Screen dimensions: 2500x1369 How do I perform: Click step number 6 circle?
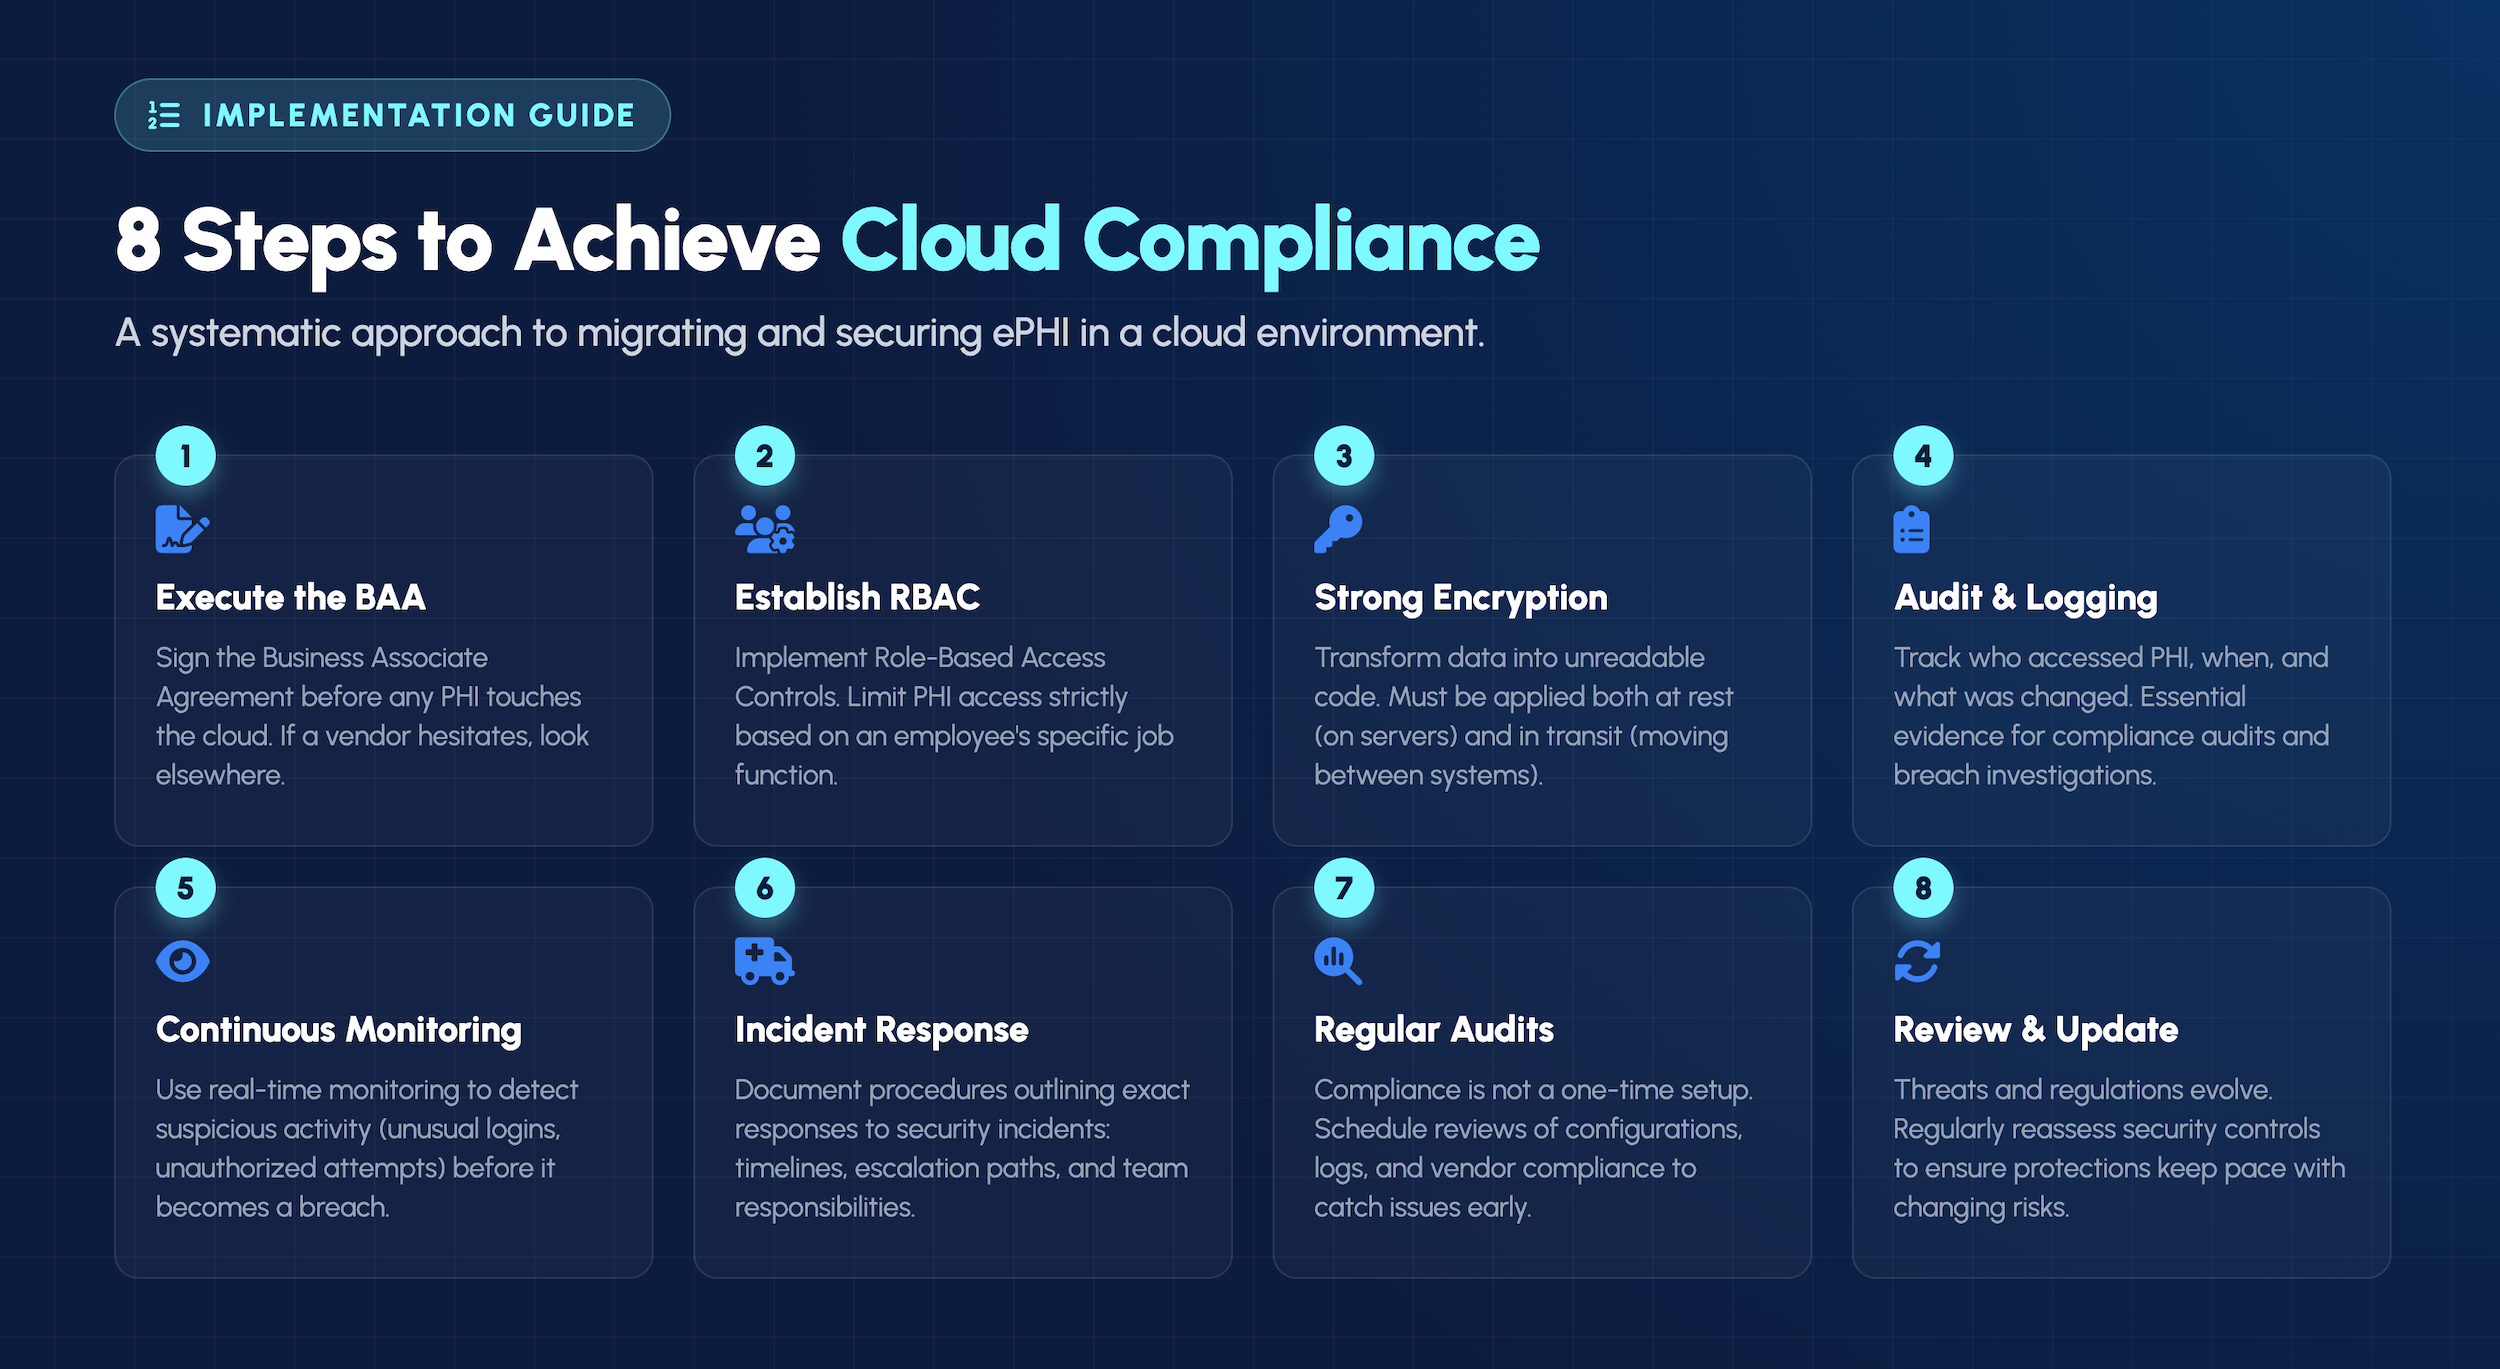click(x=764, y=888)
